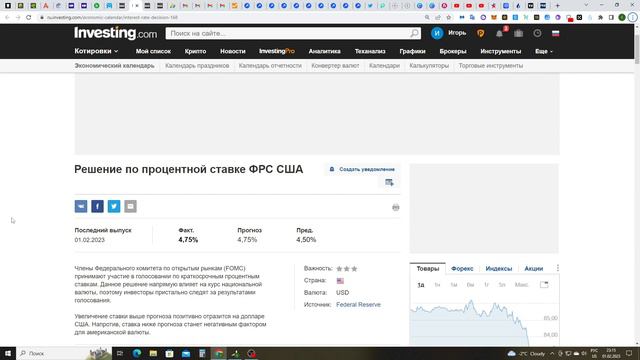The height and width of the screenshot is (360, 640).
Task: Expand the Еще menu
Action: [x=544, y=51]
